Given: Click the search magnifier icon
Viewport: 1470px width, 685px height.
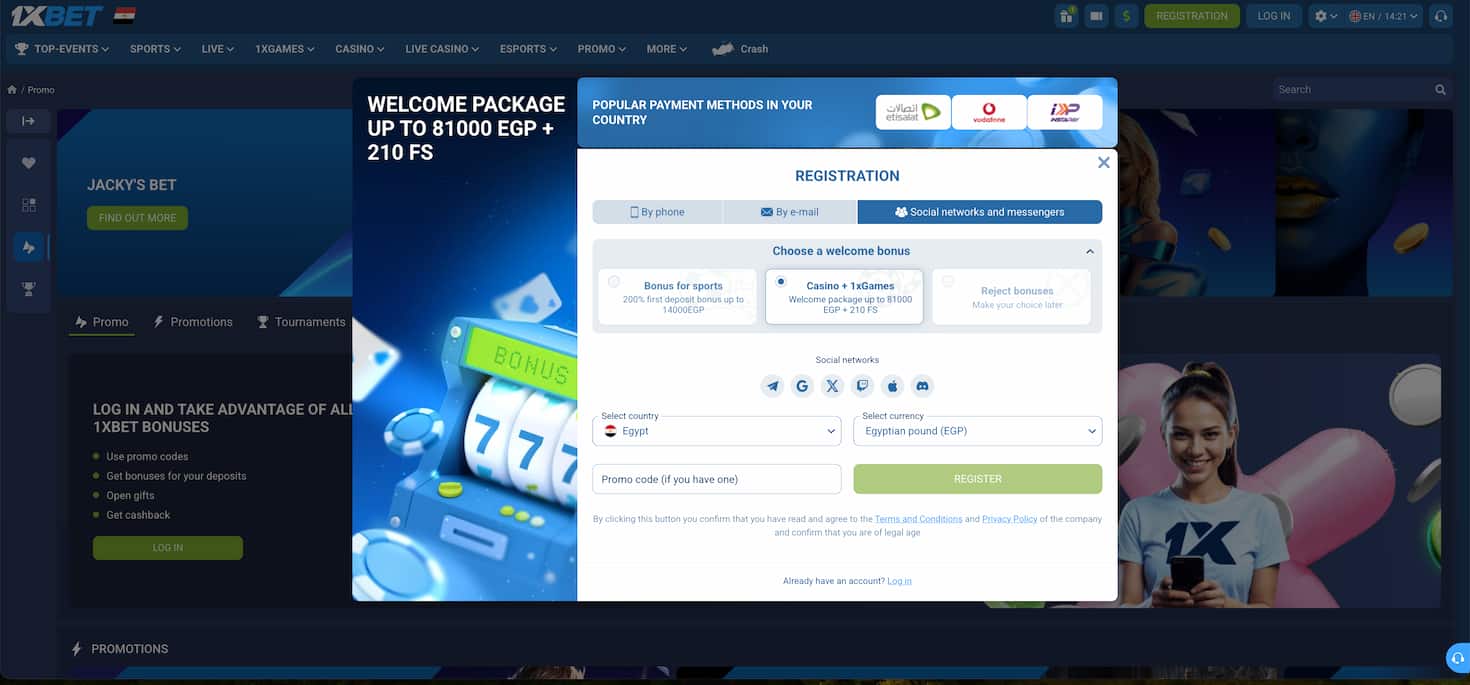Looking at the screenshot, I should click(1440, 89).
